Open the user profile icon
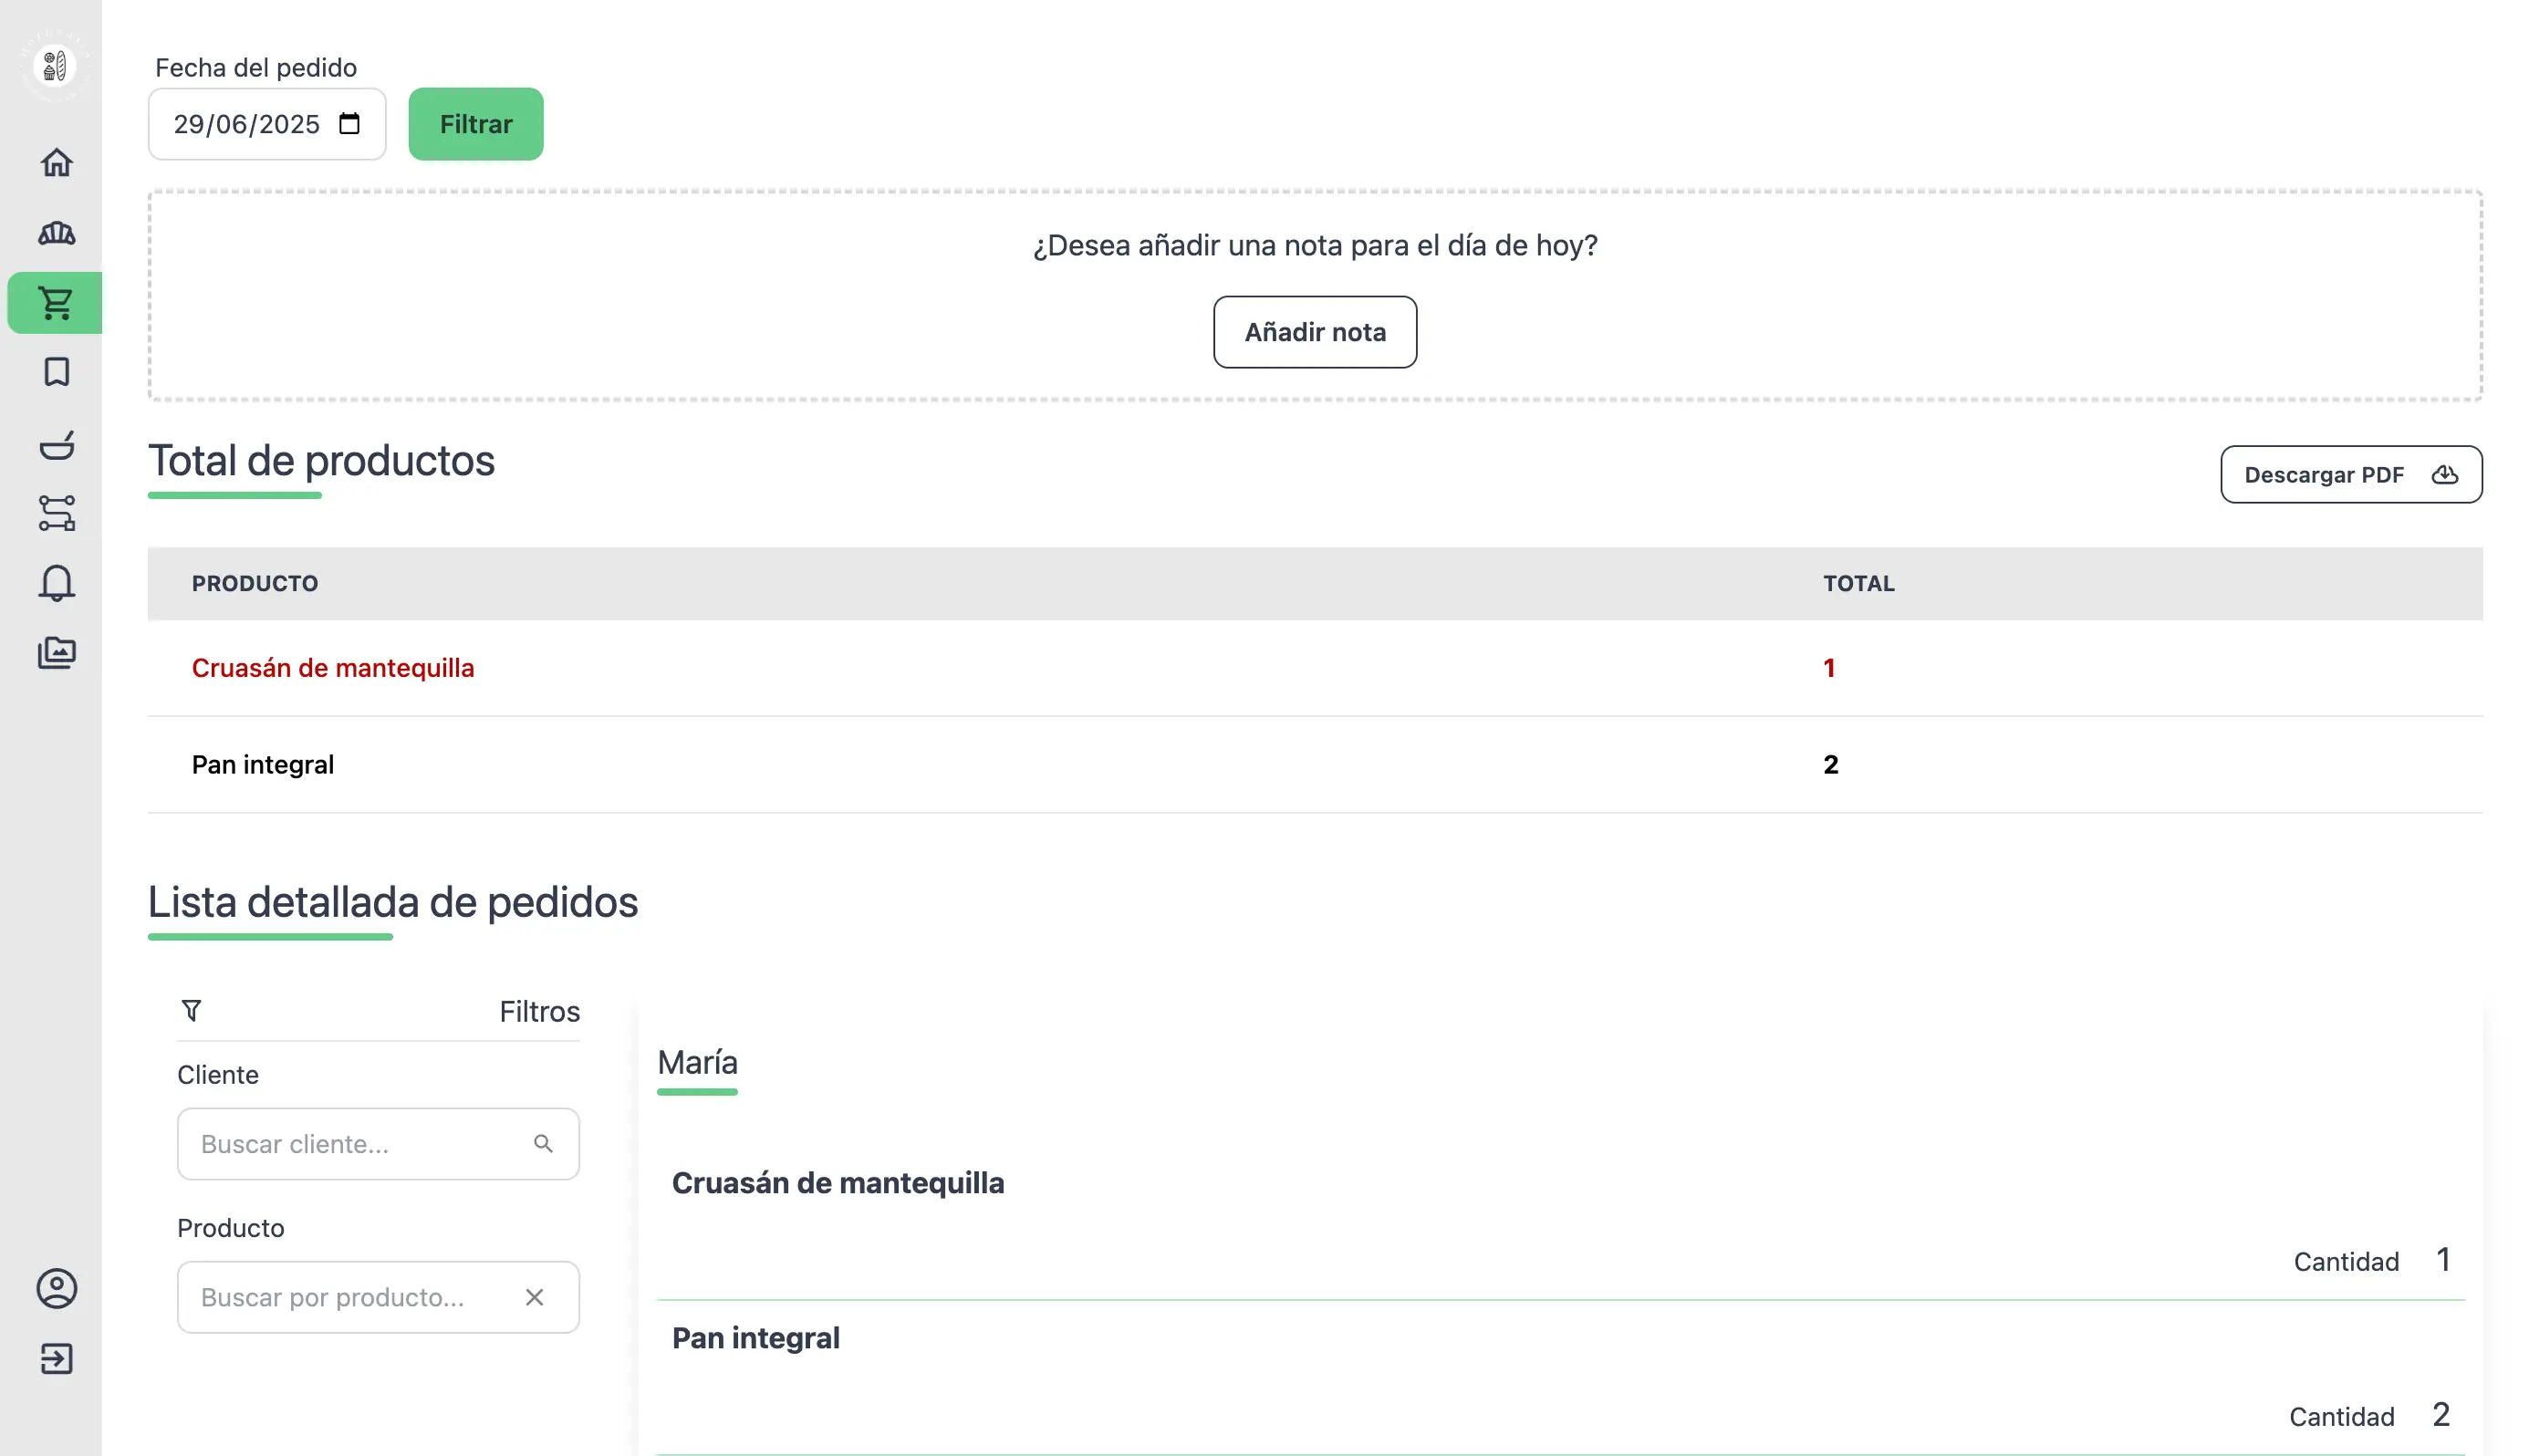 [x=56, y=1288]
